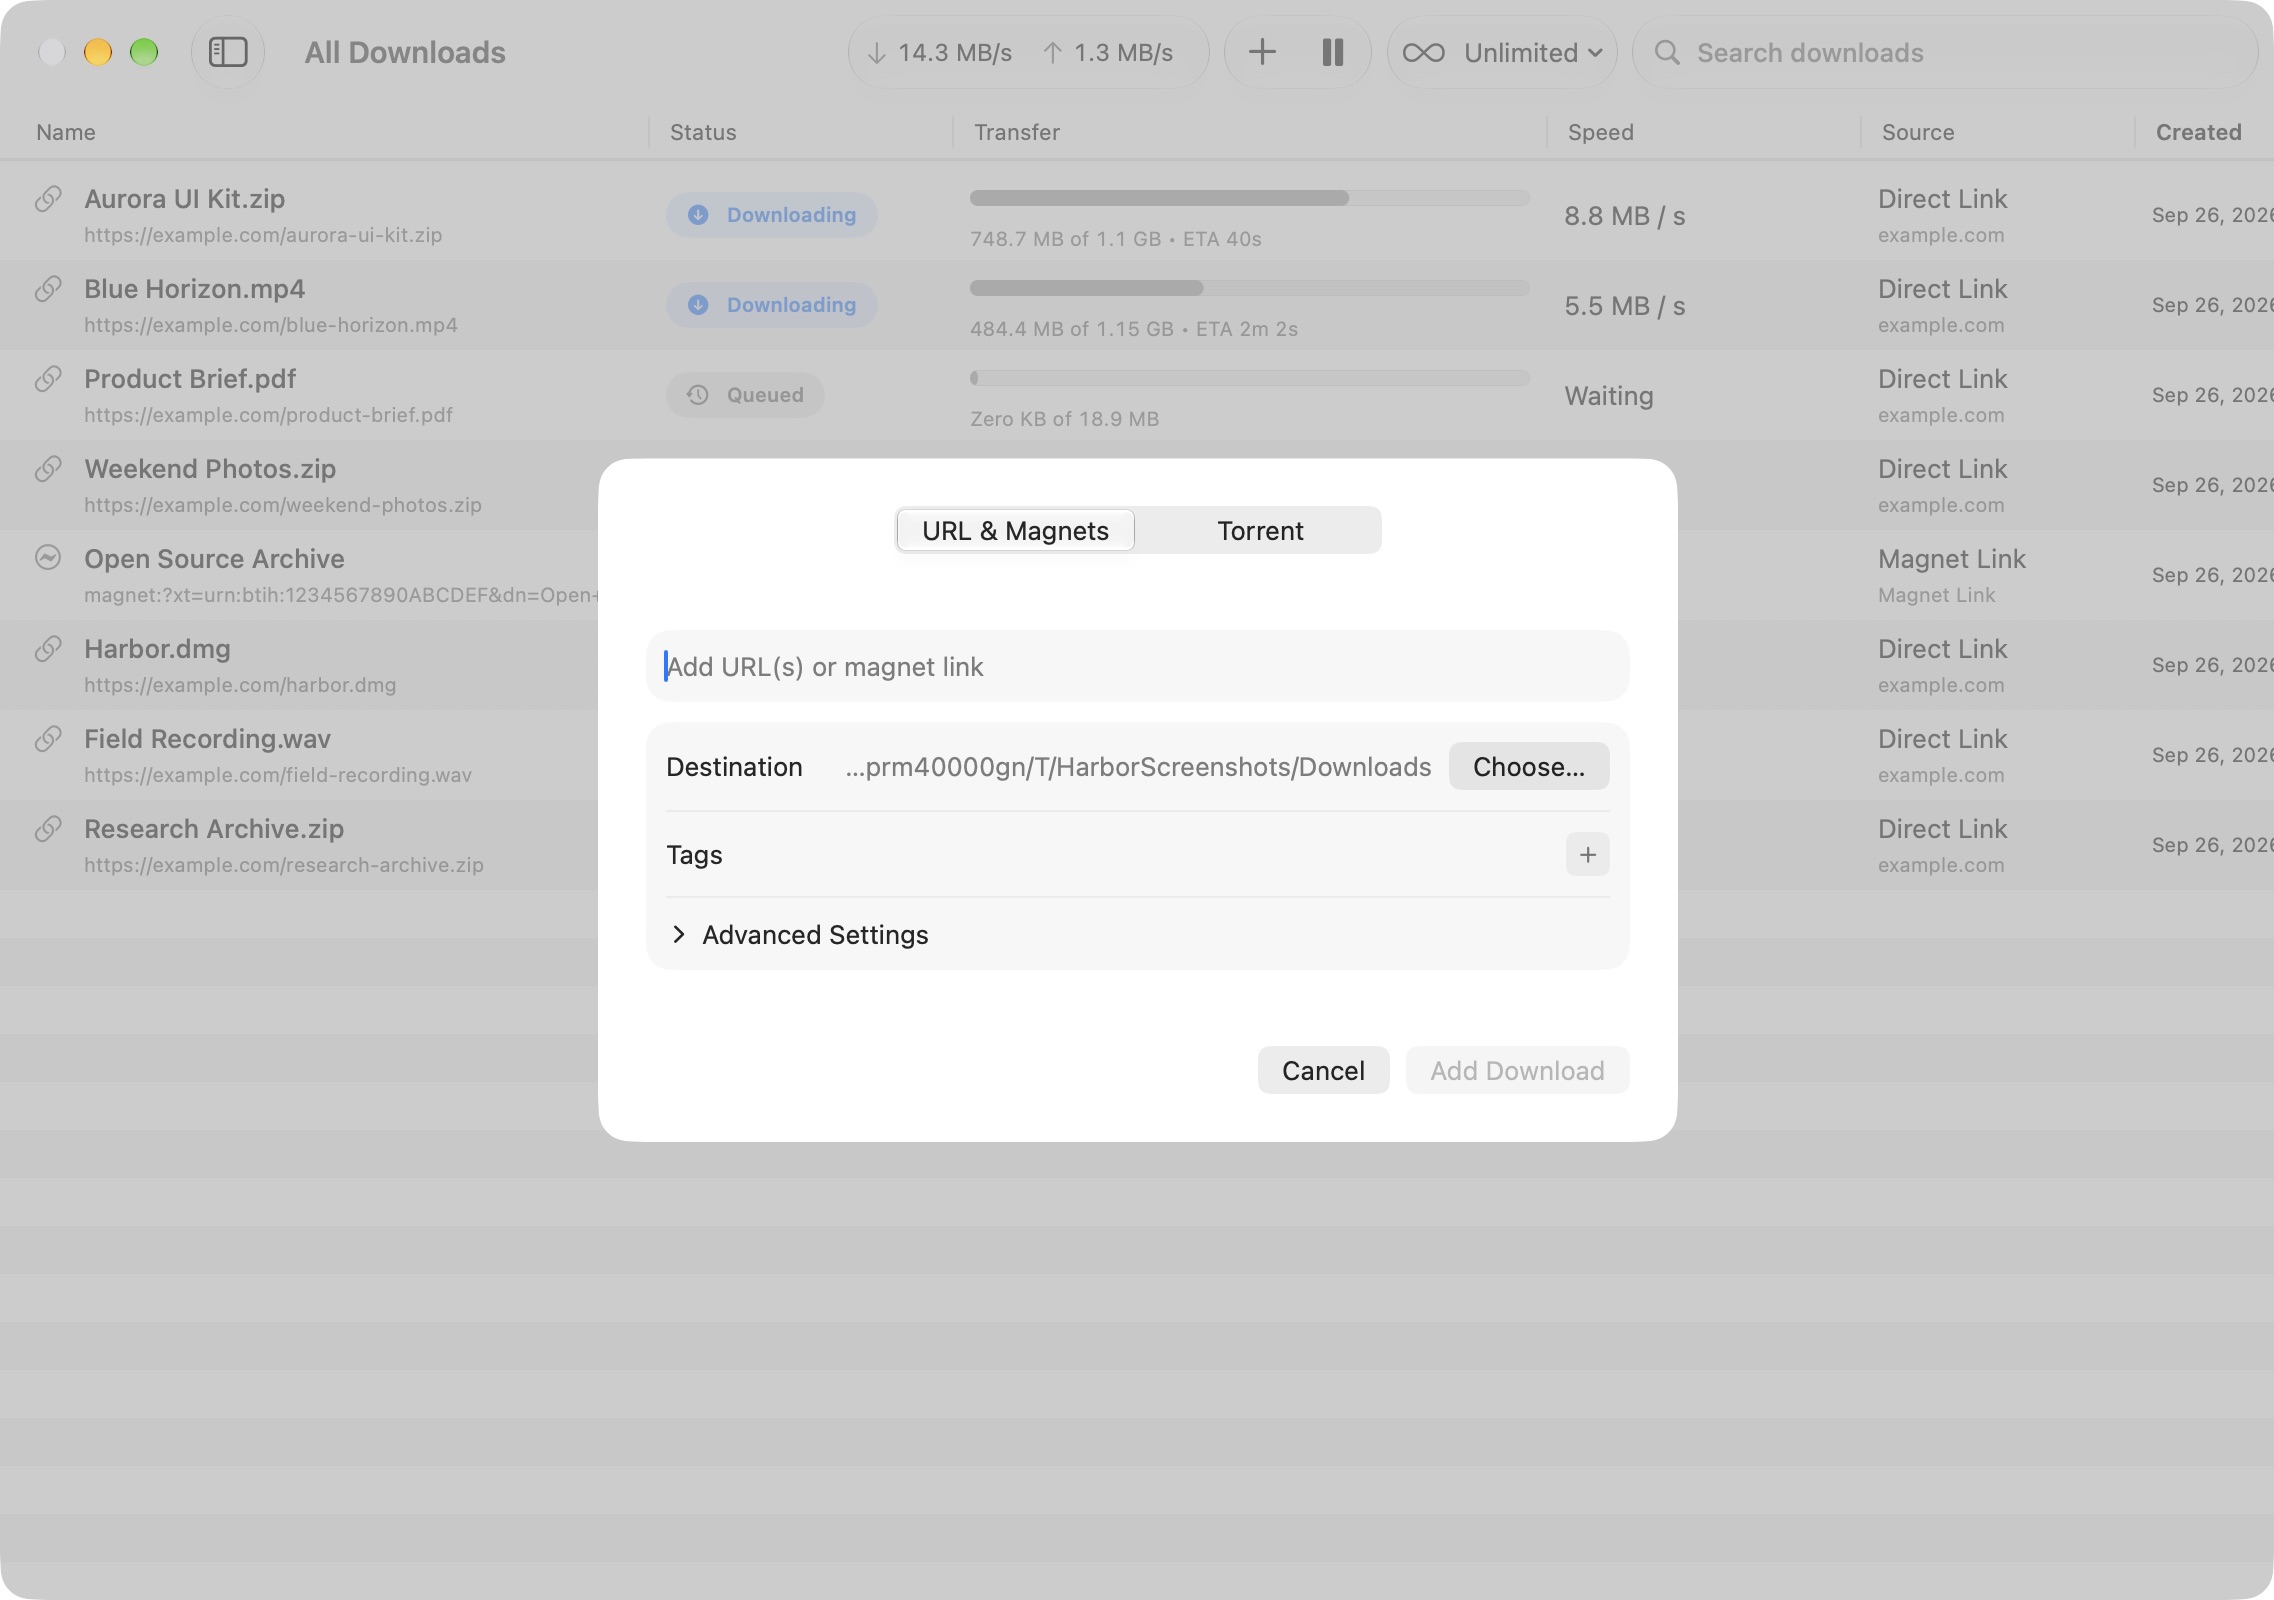Click the upload speed arrow indicator
Screen dimensions: 2274x1600
point(1052,53)
